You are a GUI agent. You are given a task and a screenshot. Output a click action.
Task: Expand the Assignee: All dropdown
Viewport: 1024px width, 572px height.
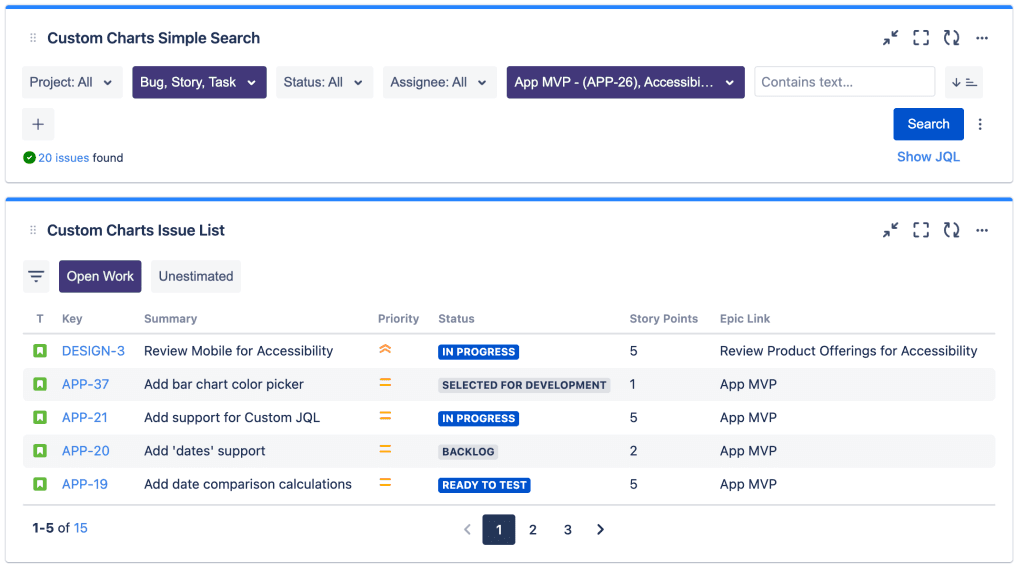439,82
